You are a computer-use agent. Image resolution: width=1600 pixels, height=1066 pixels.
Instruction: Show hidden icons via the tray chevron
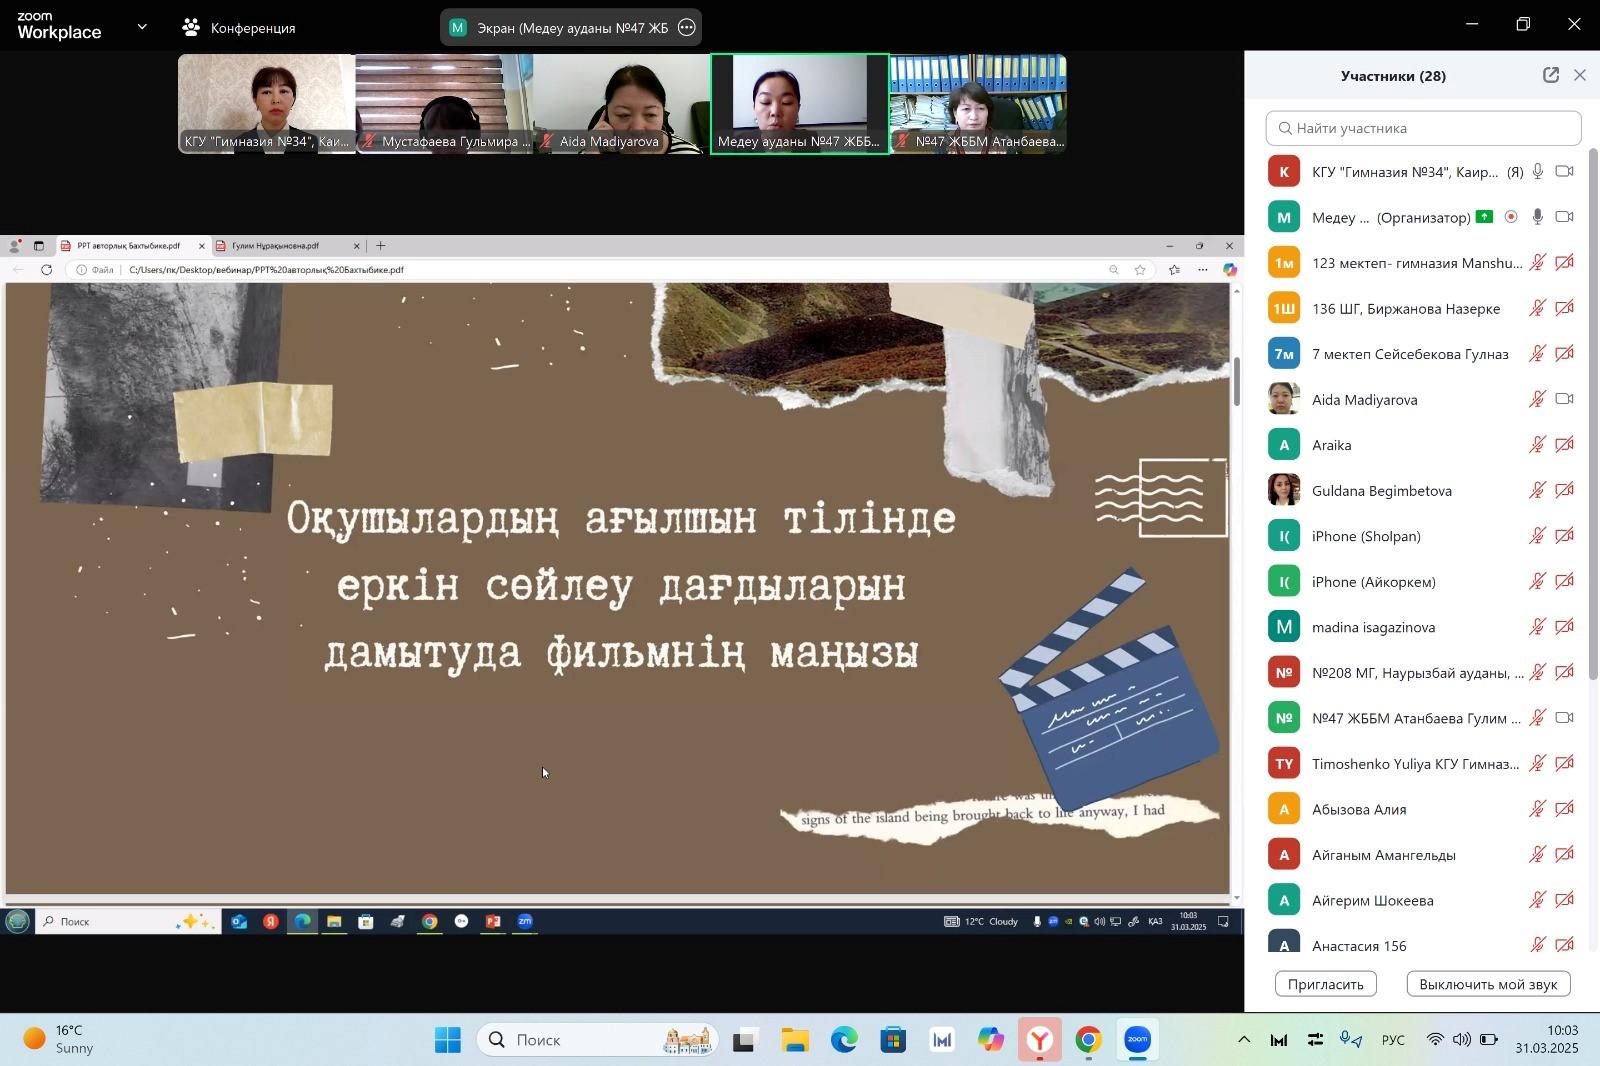tap(1245, 1040)
